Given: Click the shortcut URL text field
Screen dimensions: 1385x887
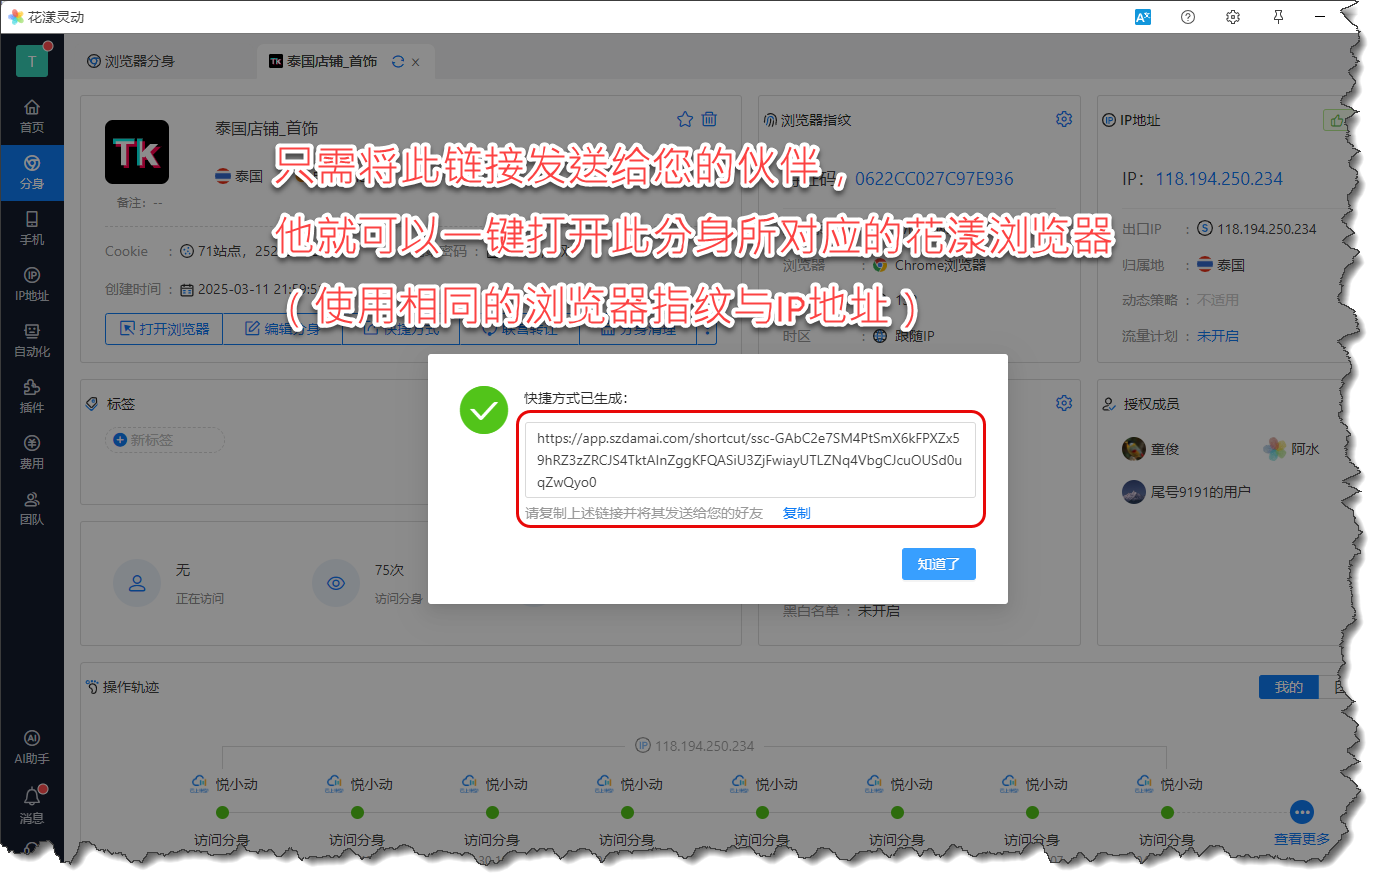Looking at the screenshot, I should tap(750, 460).
